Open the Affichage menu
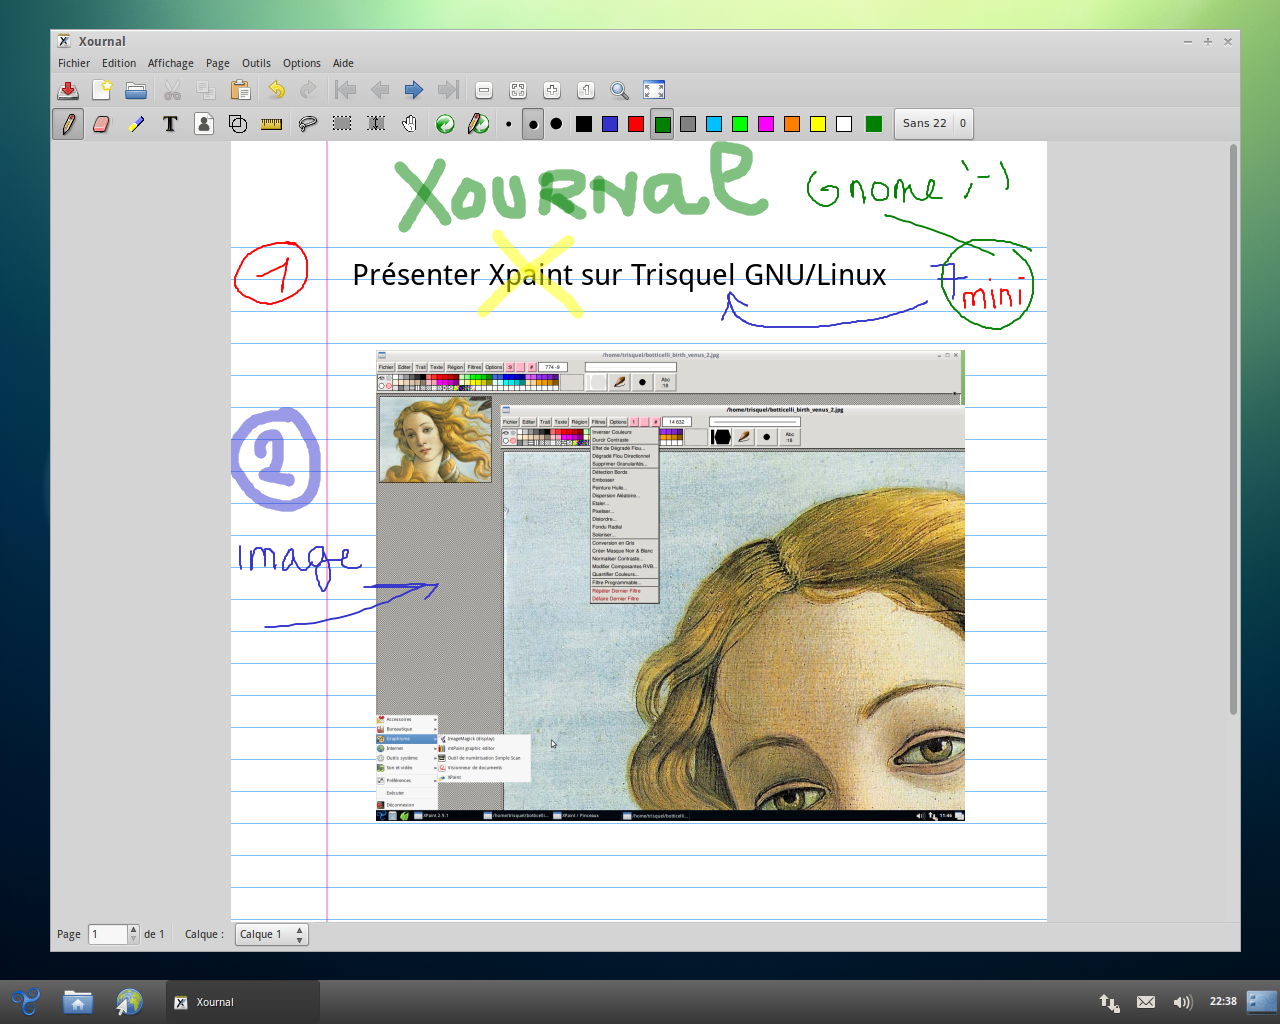This screenshot has width=1280, height=1024. click(x=171, y=63)
